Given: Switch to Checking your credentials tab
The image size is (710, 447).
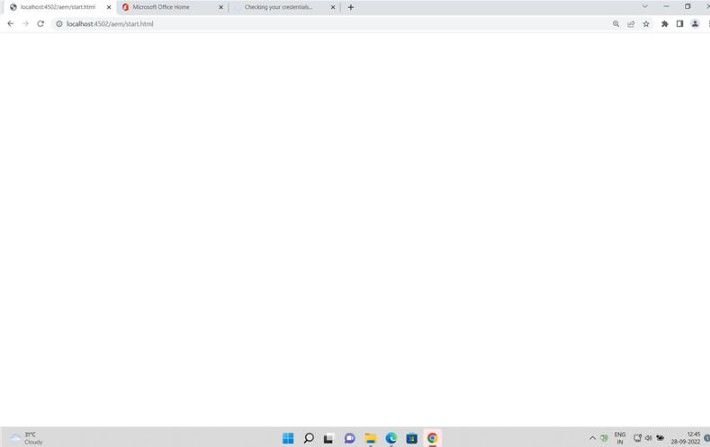Looking at the screenshot, I should click(x=278, y=7).
